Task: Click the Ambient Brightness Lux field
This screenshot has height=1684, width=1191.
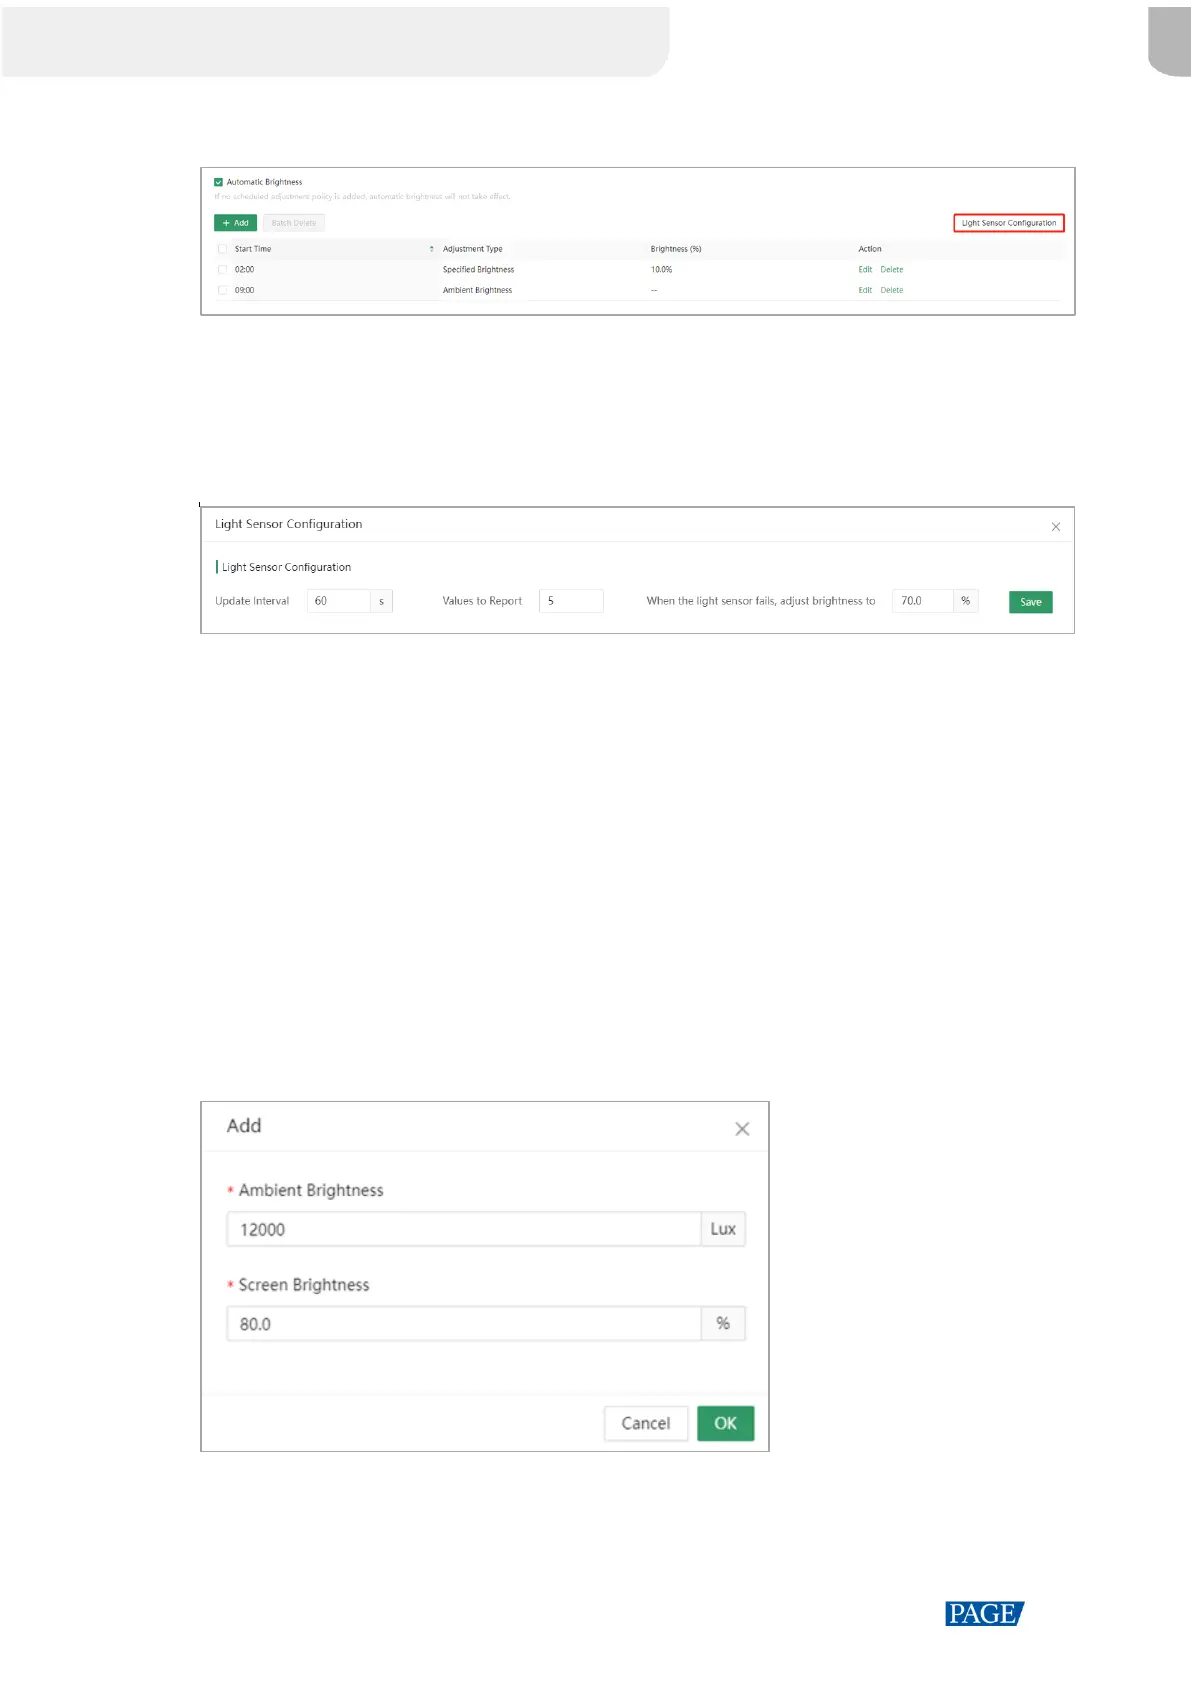Action: [x=463, y=1229]
